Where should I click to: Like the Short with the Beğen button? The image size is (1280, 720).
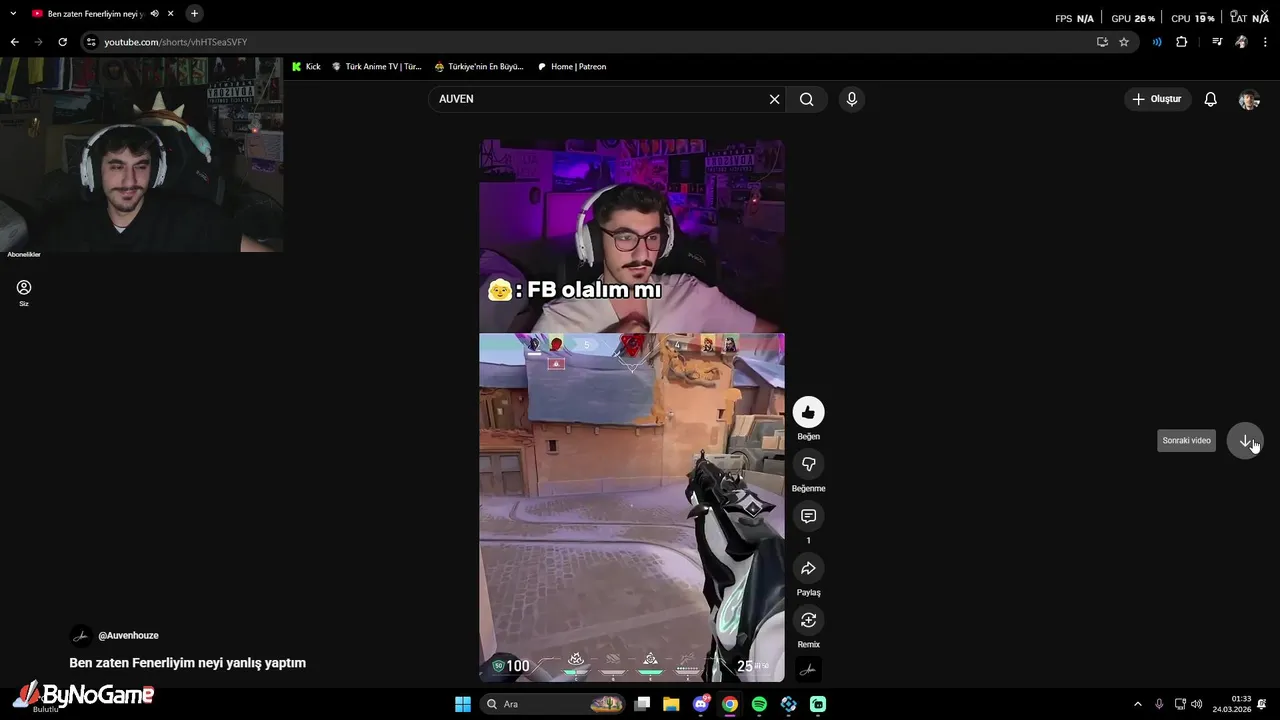808,412
